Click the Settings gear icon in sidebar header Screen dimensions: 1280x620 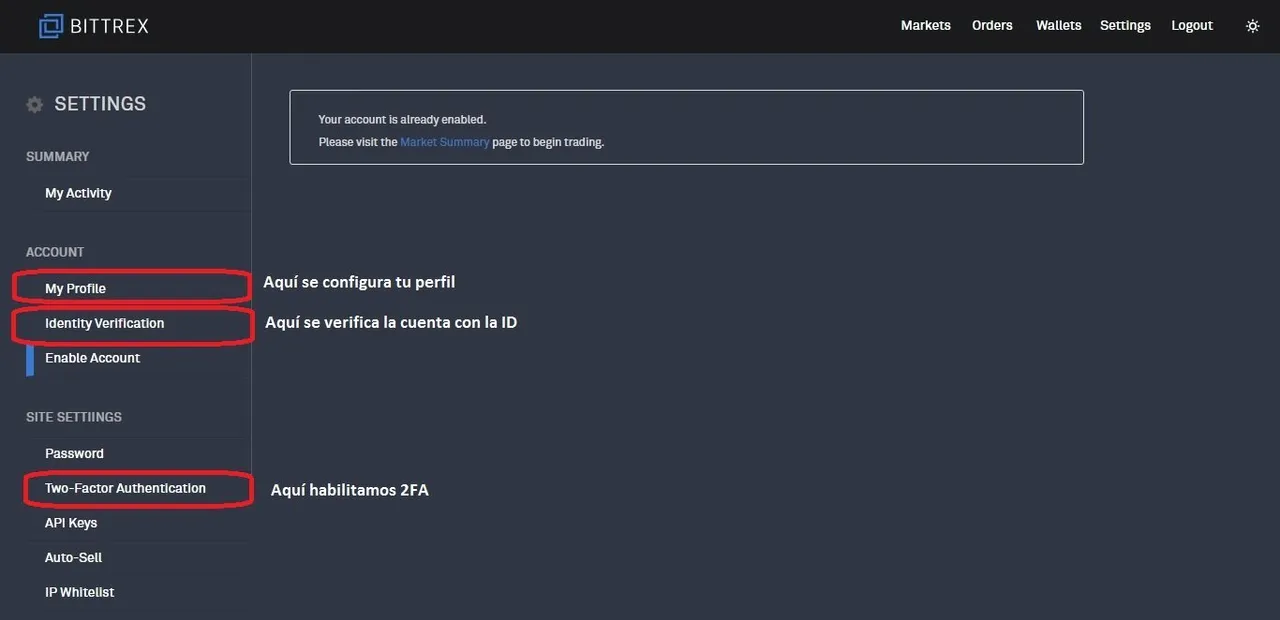coord(35,104)
